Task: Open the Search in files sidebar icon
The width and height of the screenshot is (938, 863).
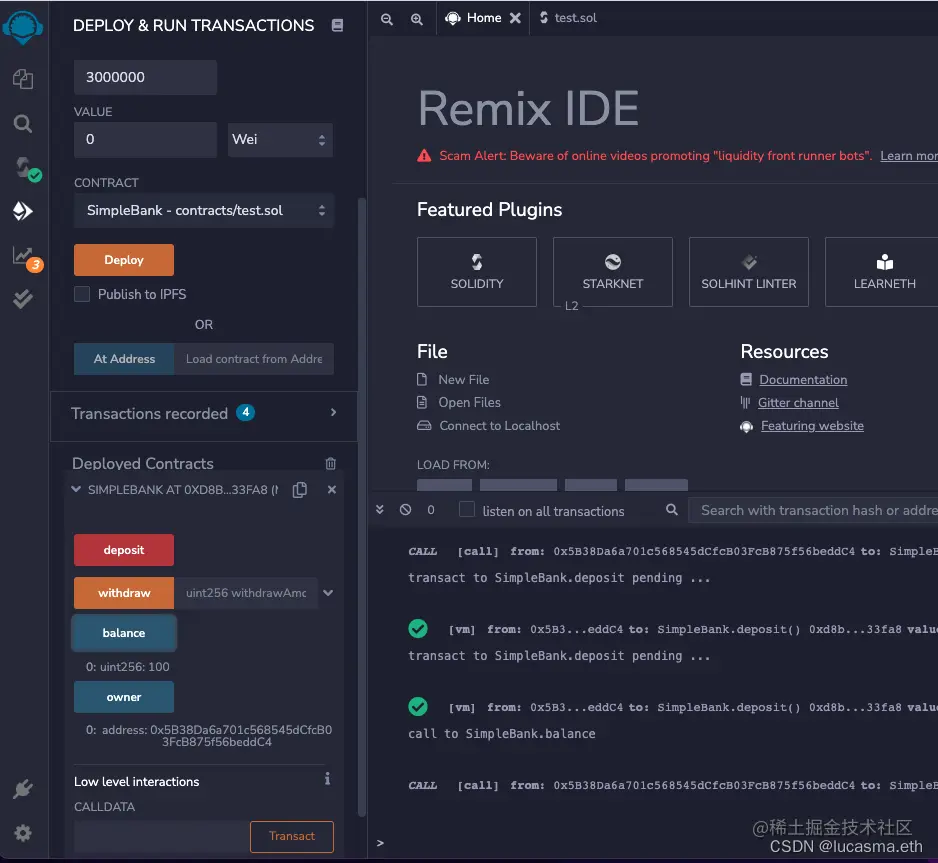Action: [x=23, y=124]
